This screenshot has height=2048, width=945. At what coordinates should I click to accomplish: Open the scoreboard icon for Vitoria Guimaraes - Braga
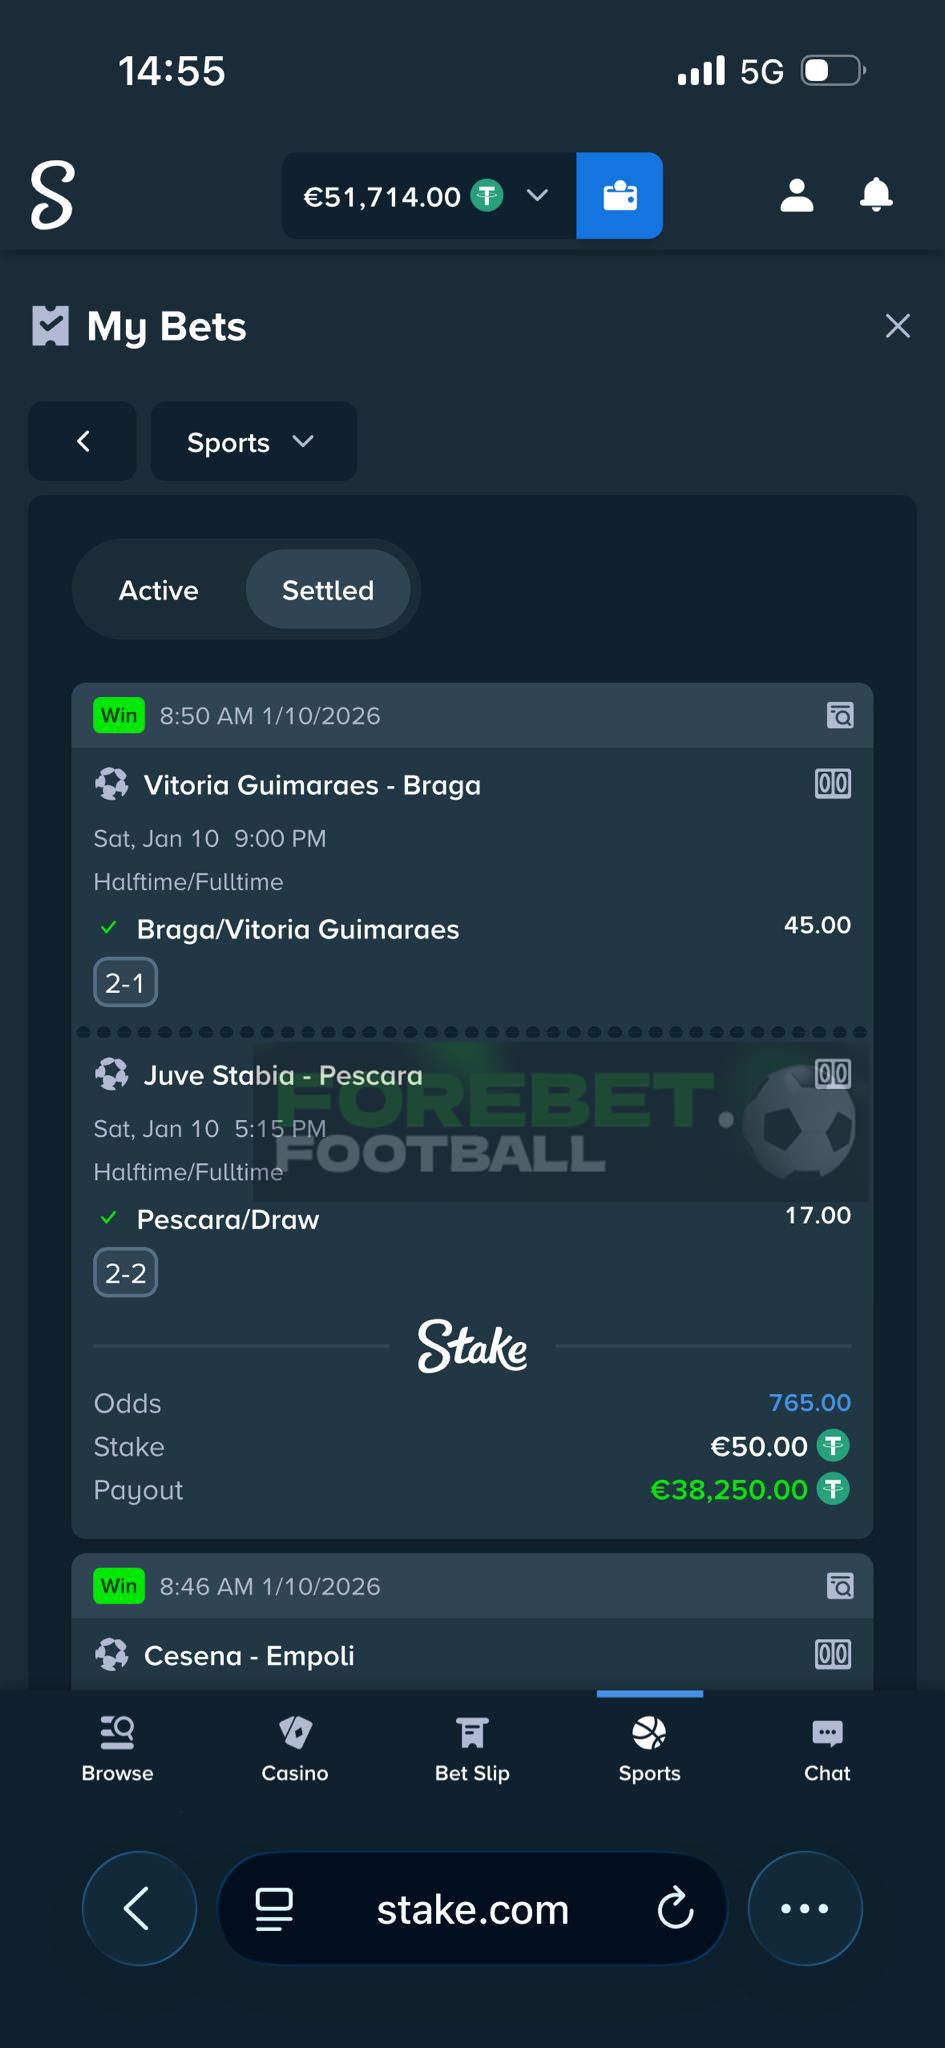[x=833, y=784]
